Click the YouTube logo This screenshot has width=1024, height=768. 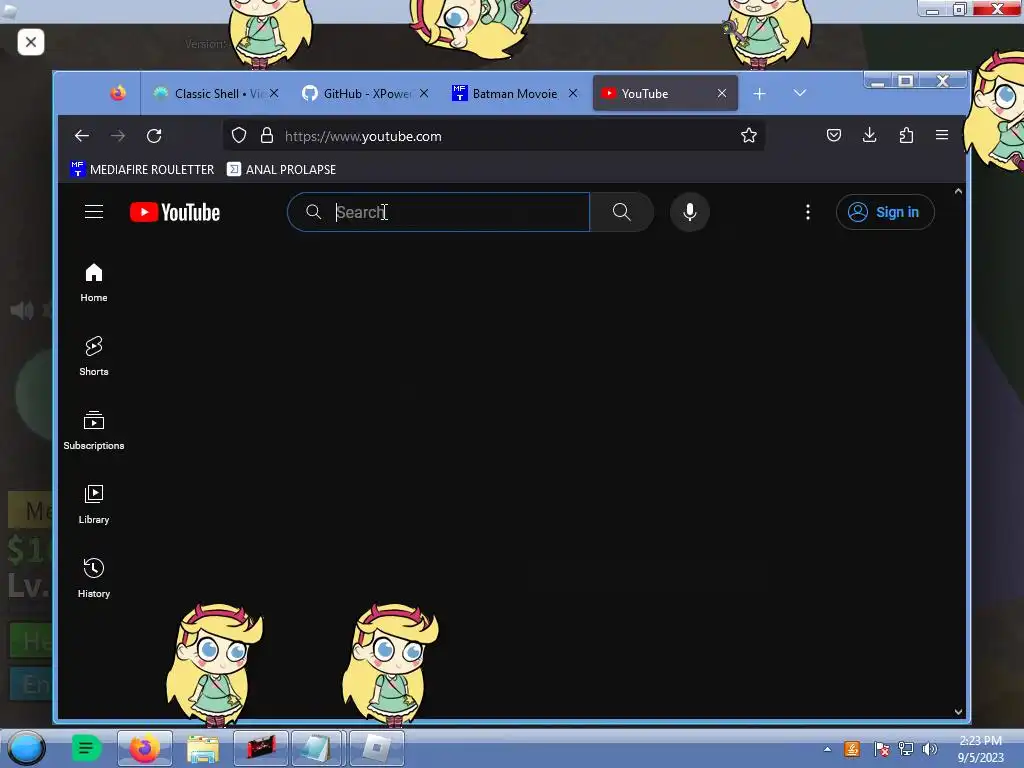tap(175, 212)
